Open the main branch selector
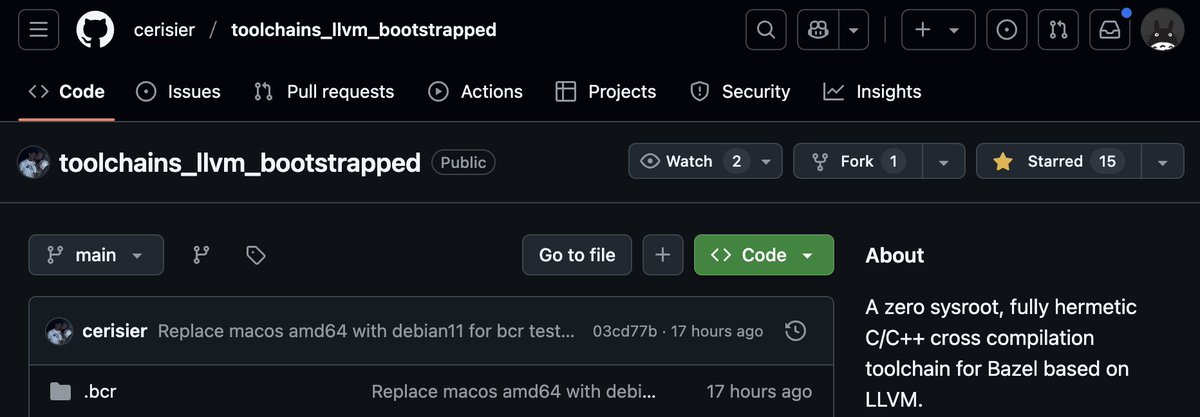 point(95,255)
